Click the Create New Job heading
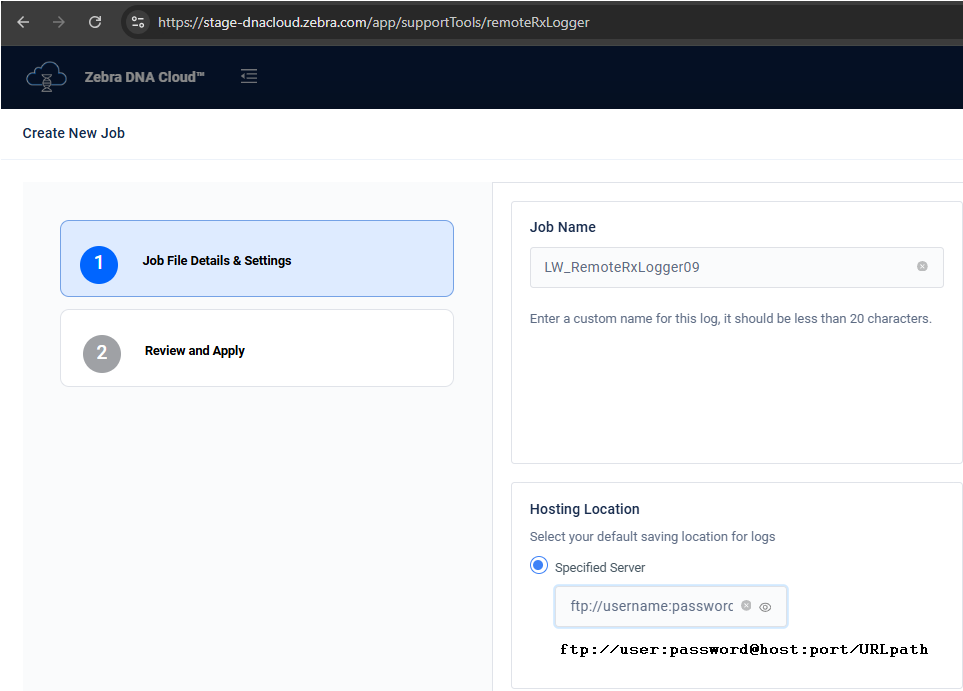The width and height of the screenshot is (963, 691). tap(73, 132)
